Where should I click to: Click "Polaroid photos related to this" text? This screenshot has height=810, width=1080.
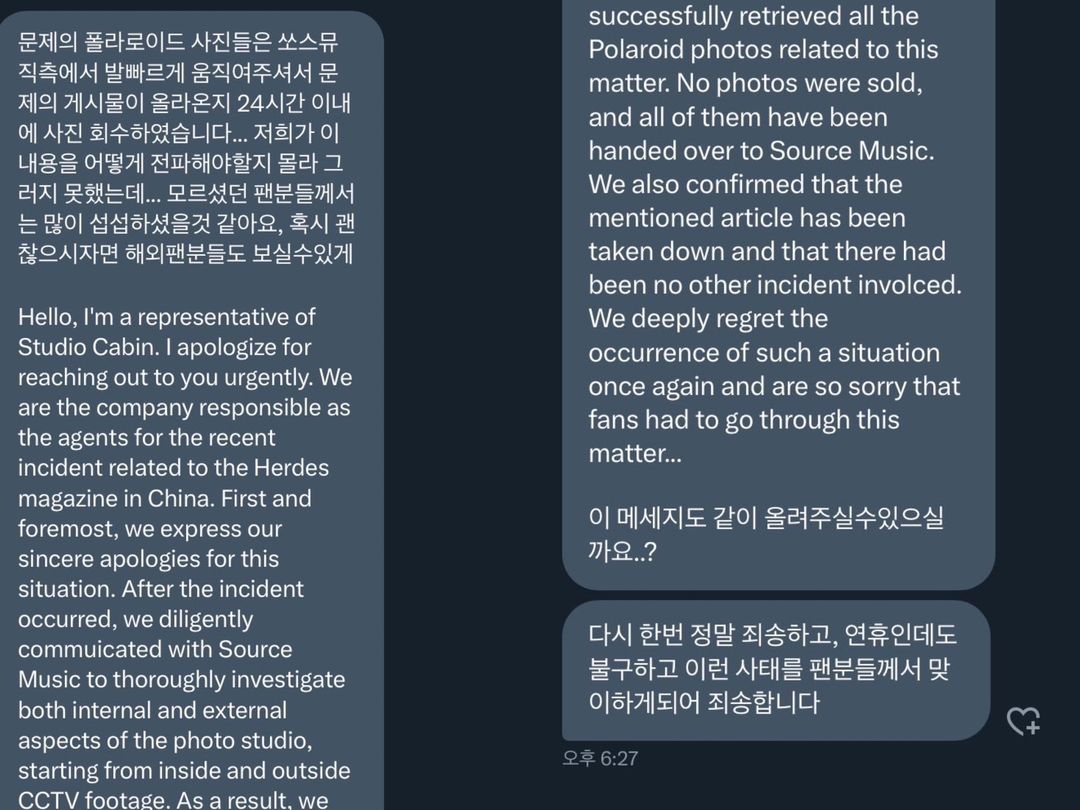[x=763, y=50]
